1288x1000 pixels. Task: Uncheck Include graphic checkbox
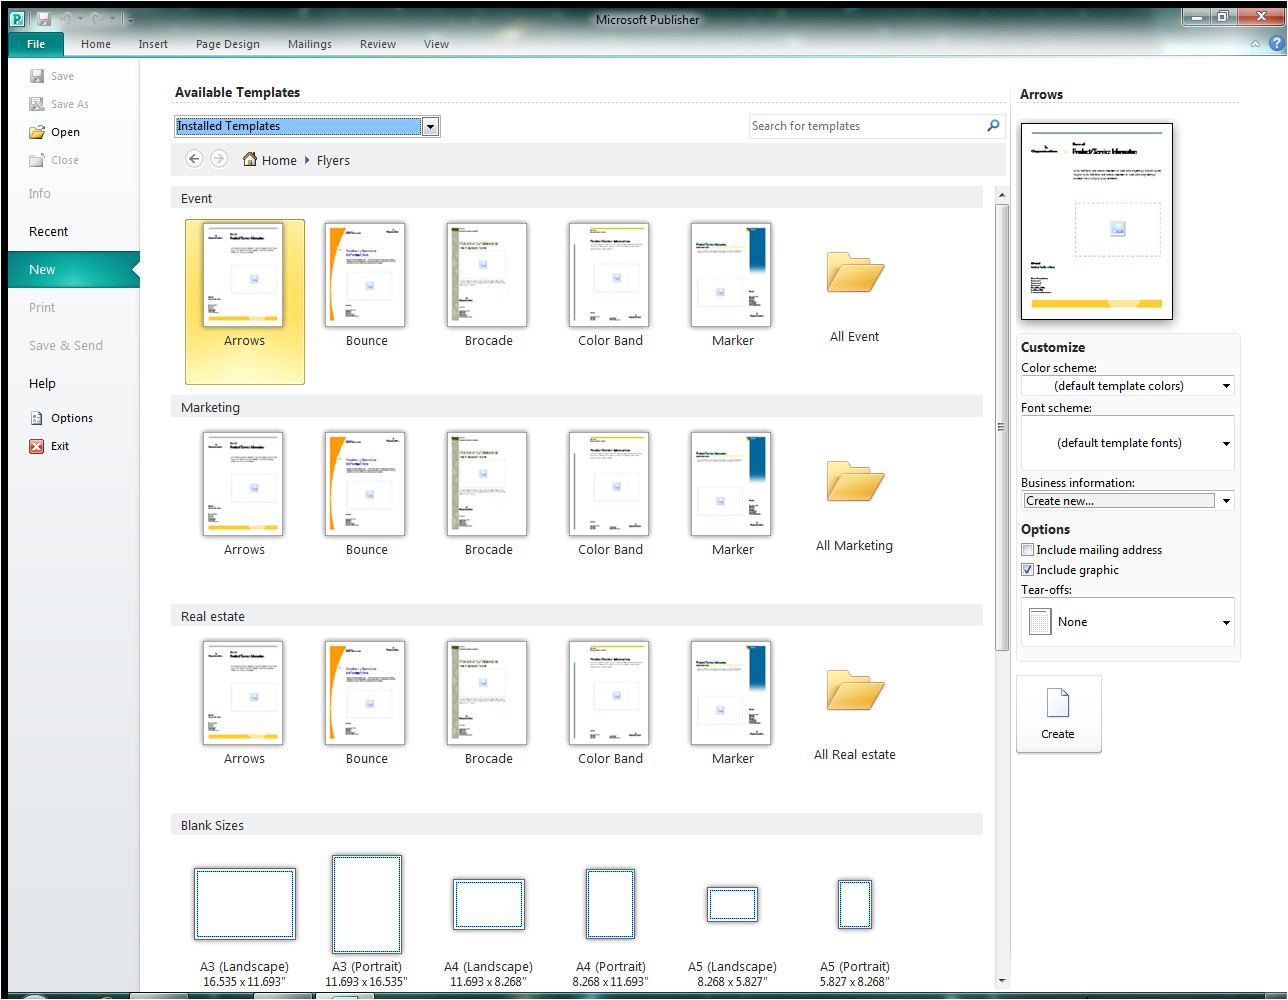click(1027, 570)
